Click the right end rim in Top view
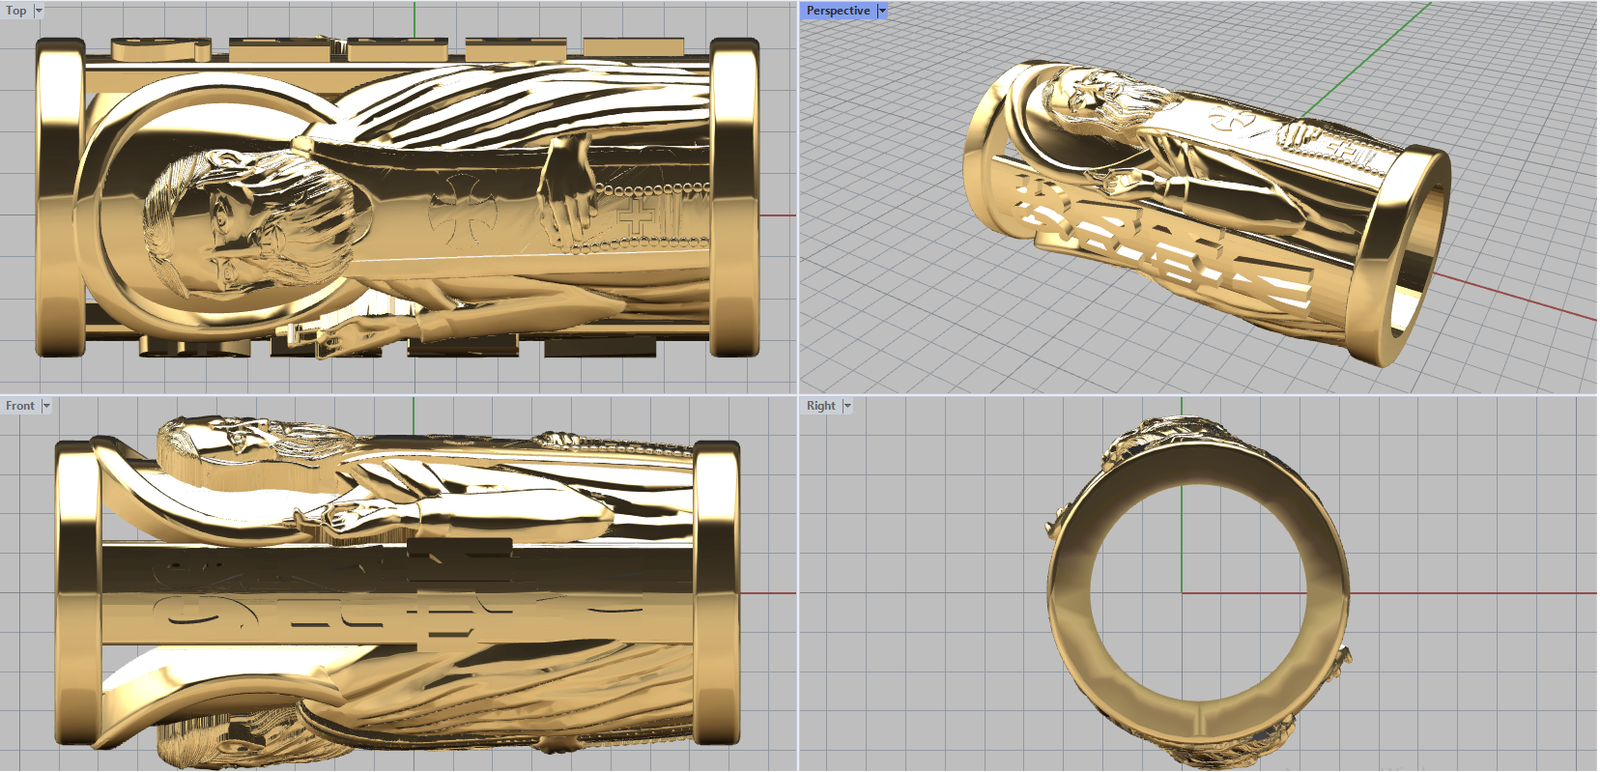Viewport: 1600px width, 772px height. [734, 198]
